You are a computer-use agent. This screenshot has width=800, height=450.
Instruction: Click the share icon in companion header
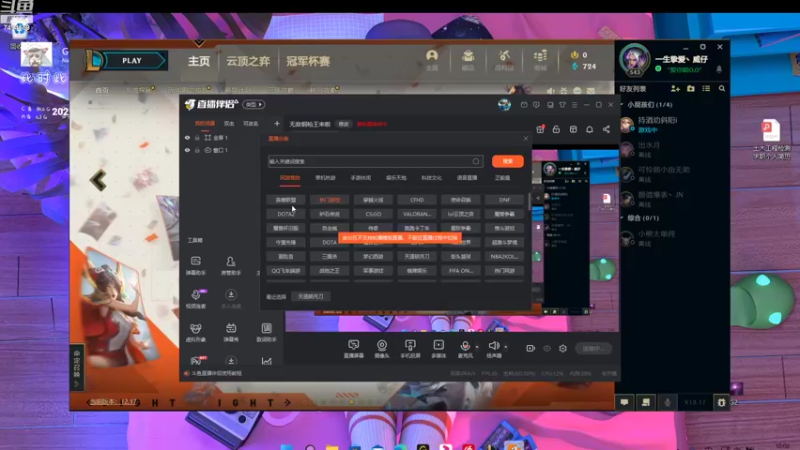(x=606, y=129)
